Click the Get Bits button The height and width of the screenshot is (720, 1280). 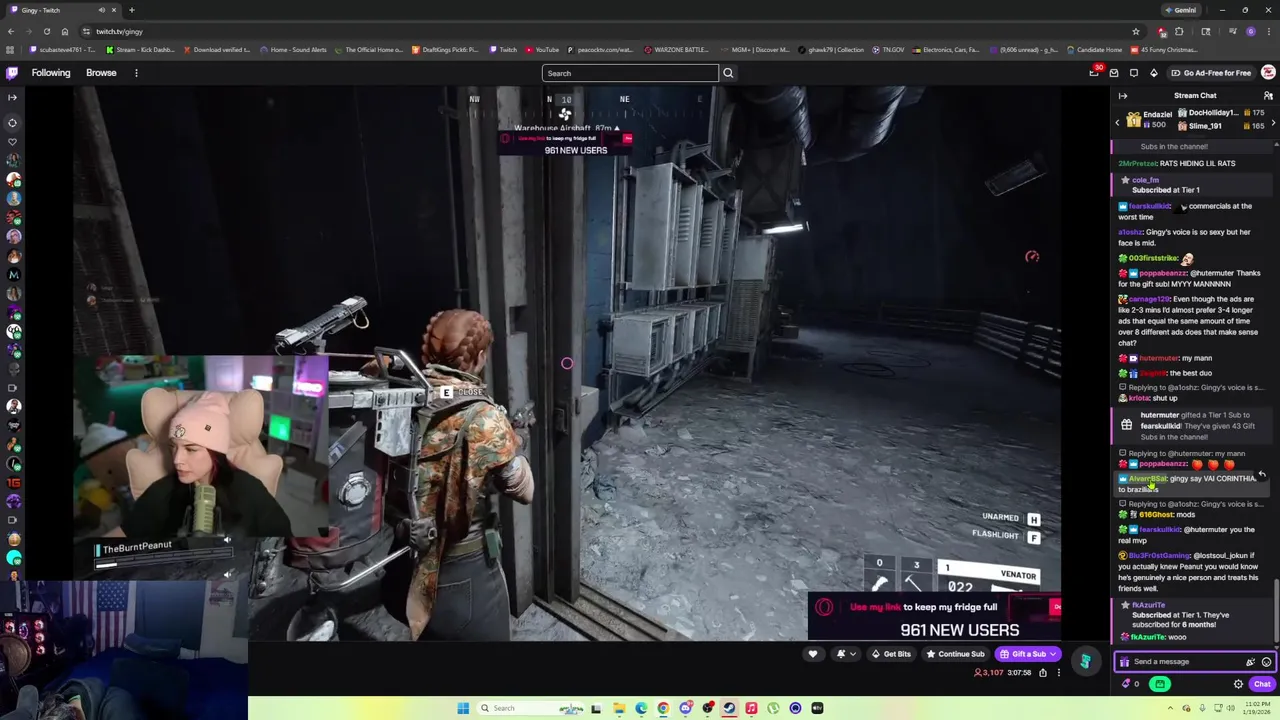coord(890,654)
